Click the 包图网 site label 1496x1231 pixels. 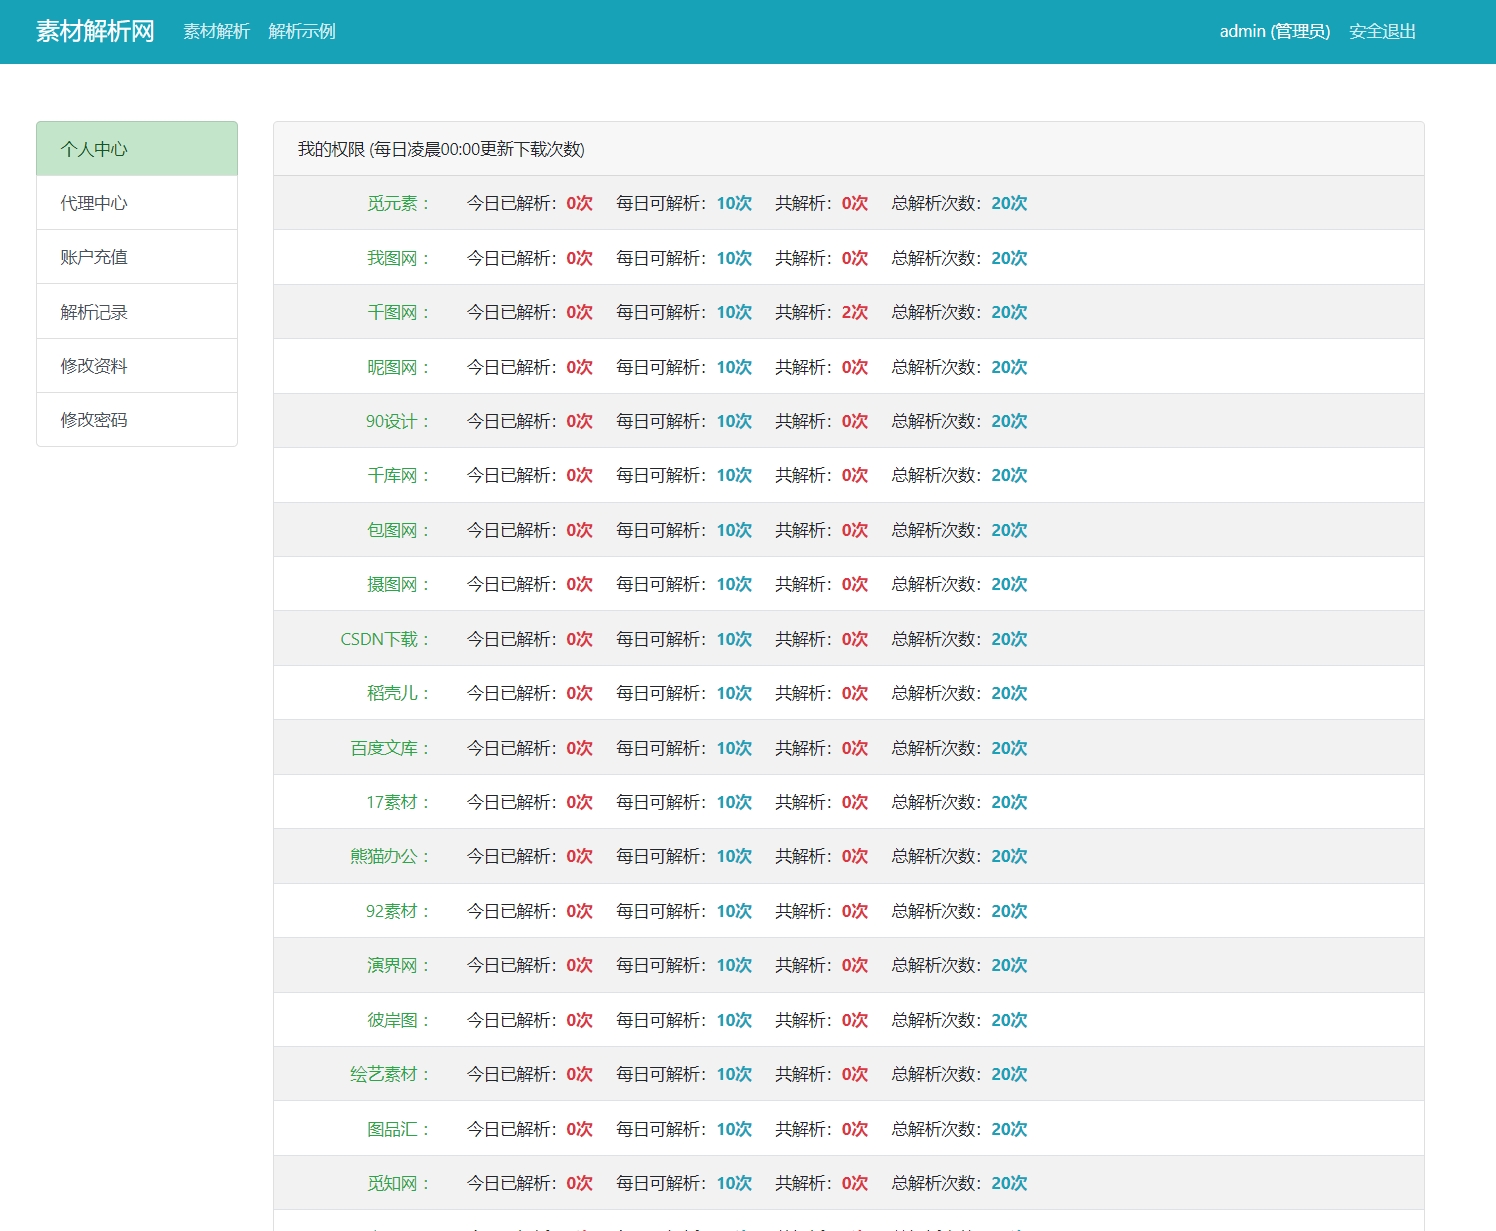point(398,530)
